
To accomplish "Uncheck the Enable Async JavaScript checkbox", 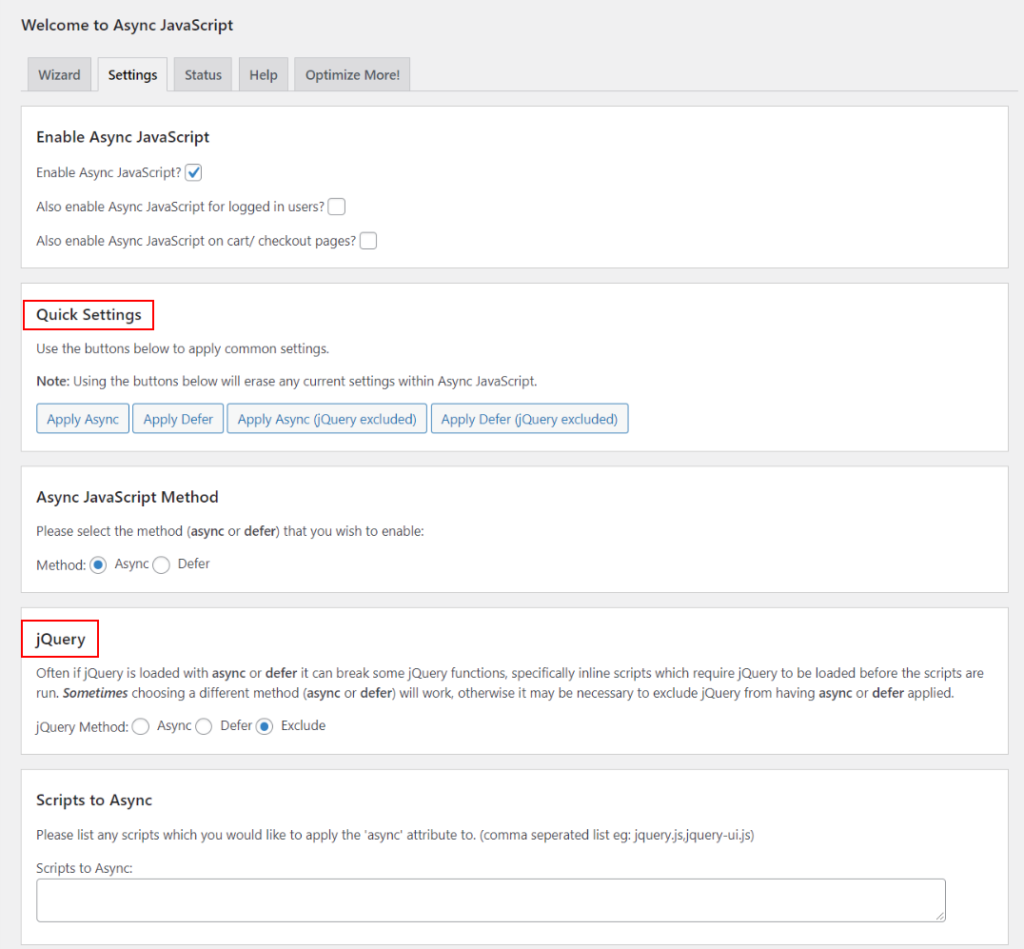I will (193, 172).
